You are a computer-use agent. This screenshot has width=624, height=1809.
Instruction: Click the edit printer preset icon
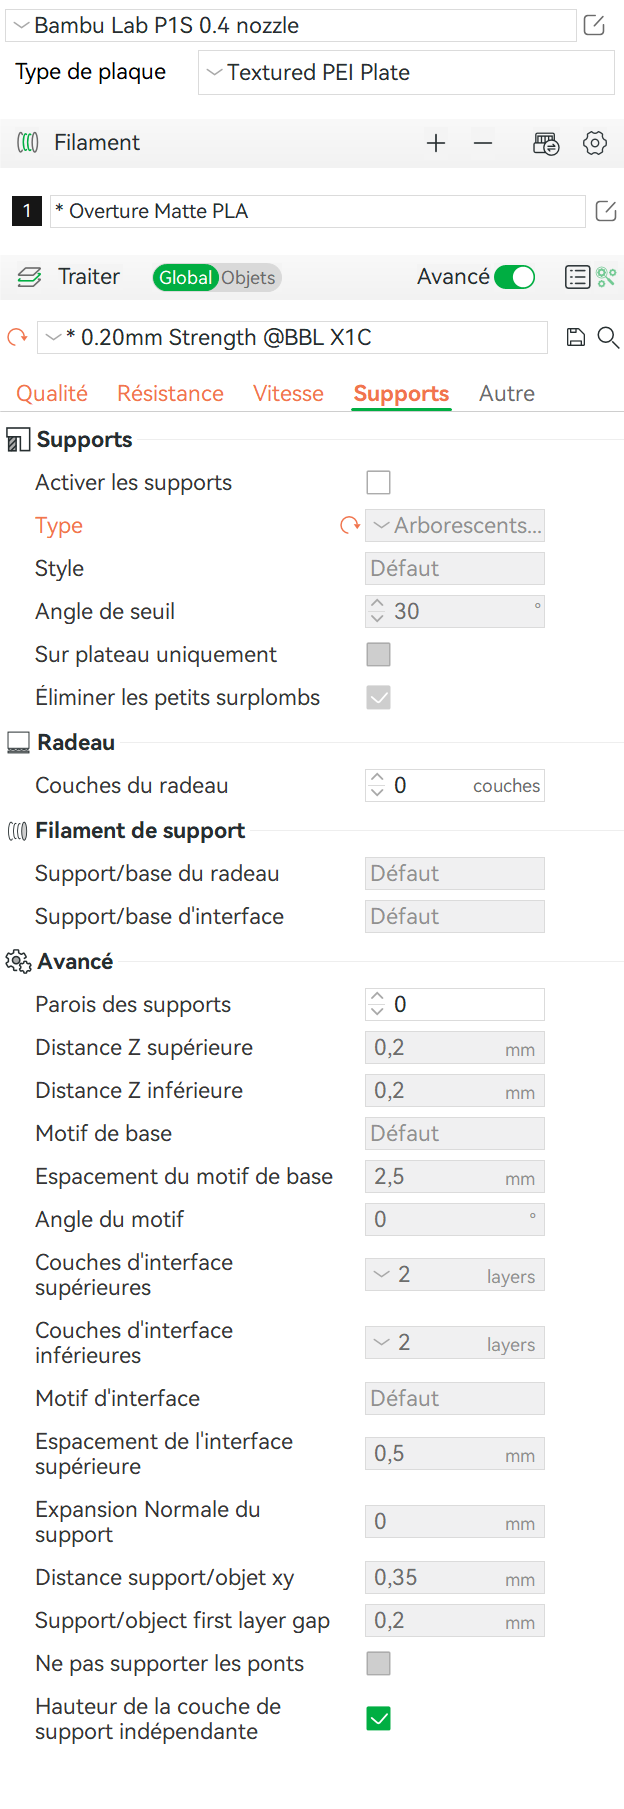pyautogui.click(x=594, y=25)
